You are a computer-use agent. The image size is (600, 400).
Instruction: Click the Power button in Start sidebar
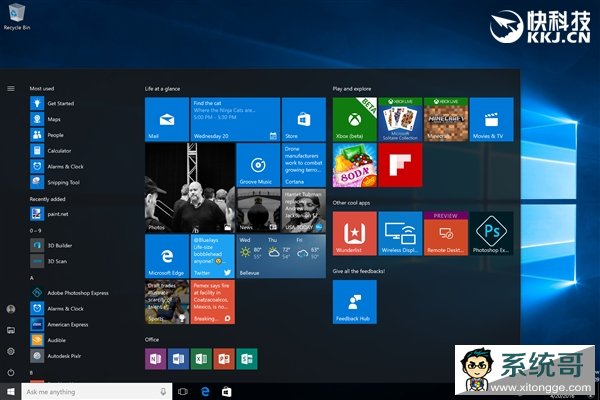(11, 372)
